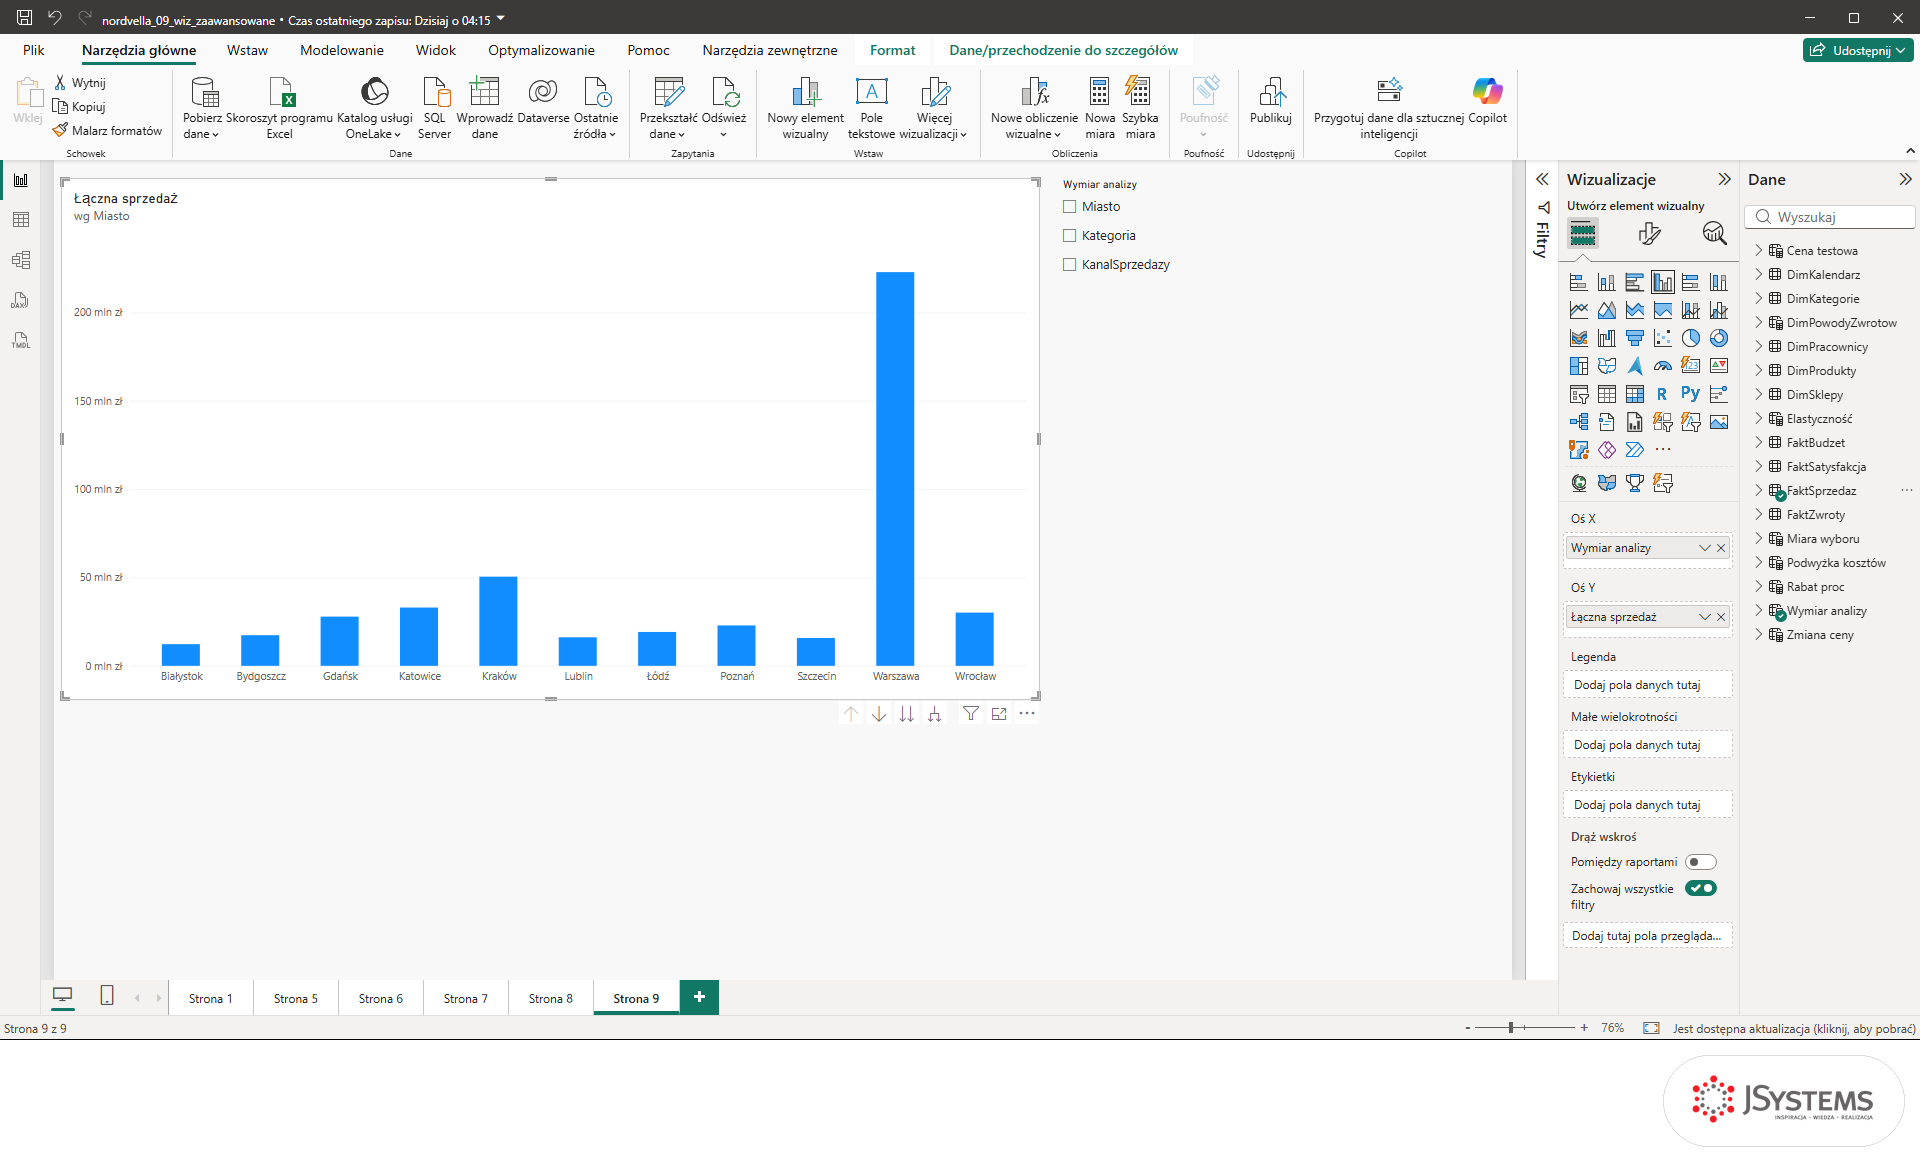Expand the DimProdukty table
This screenshot has width=1920, height=1162.
point(1759,370)
